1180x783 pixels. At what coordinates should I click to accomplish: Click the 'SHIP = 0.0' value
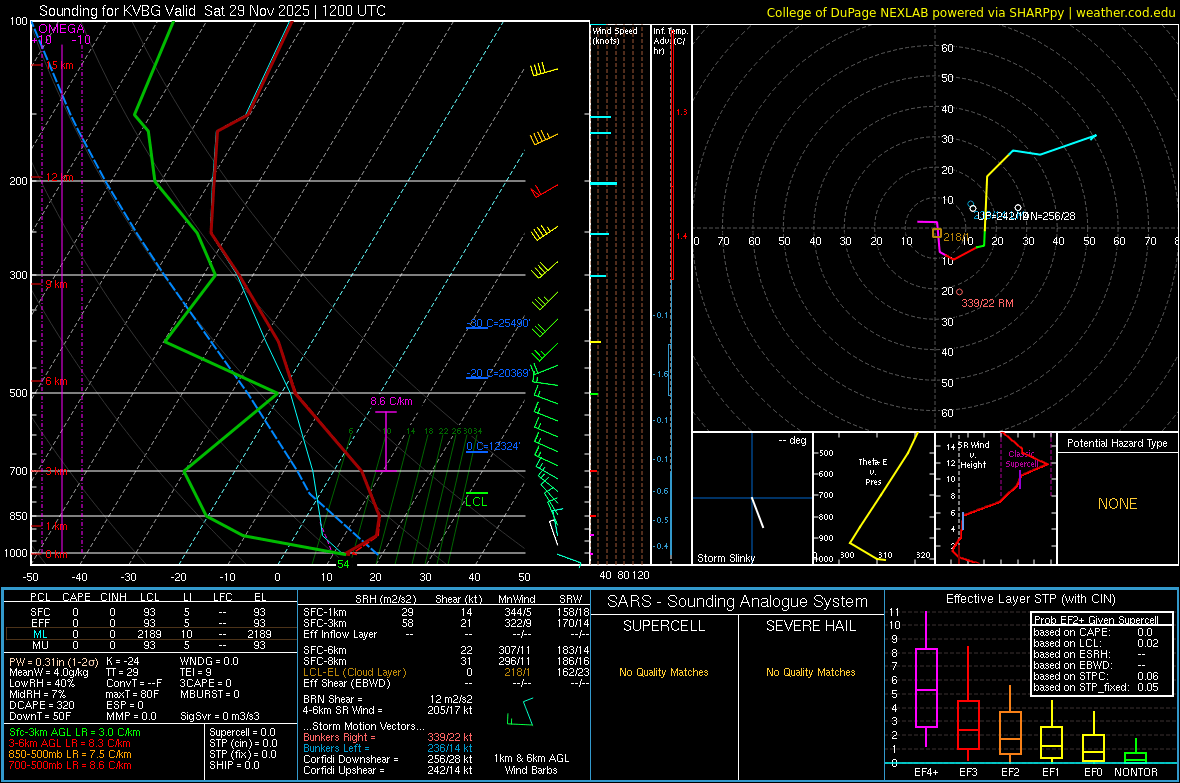click(234, 765)
